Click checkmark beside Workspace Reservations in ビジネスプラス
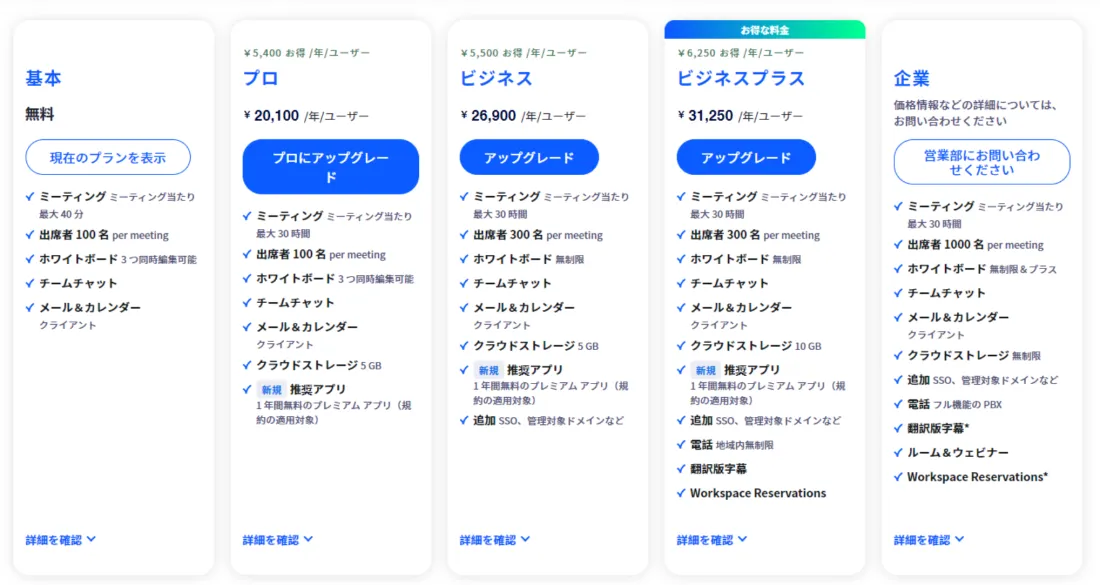Viewport: 1100px width, 585px height. [x=681, y=493]
